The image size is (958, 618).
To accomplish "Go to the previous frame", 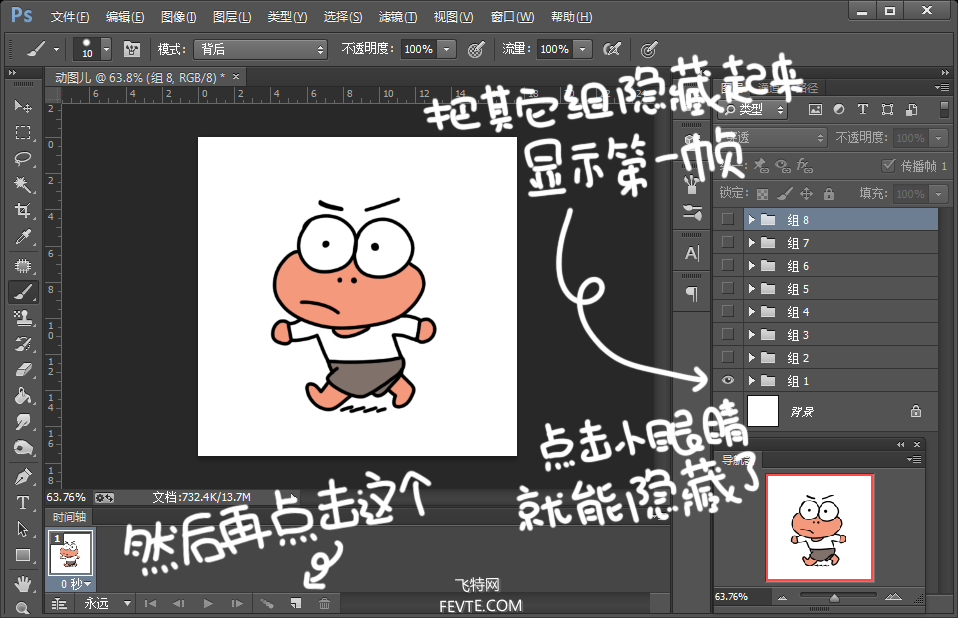I will point(179,603).
